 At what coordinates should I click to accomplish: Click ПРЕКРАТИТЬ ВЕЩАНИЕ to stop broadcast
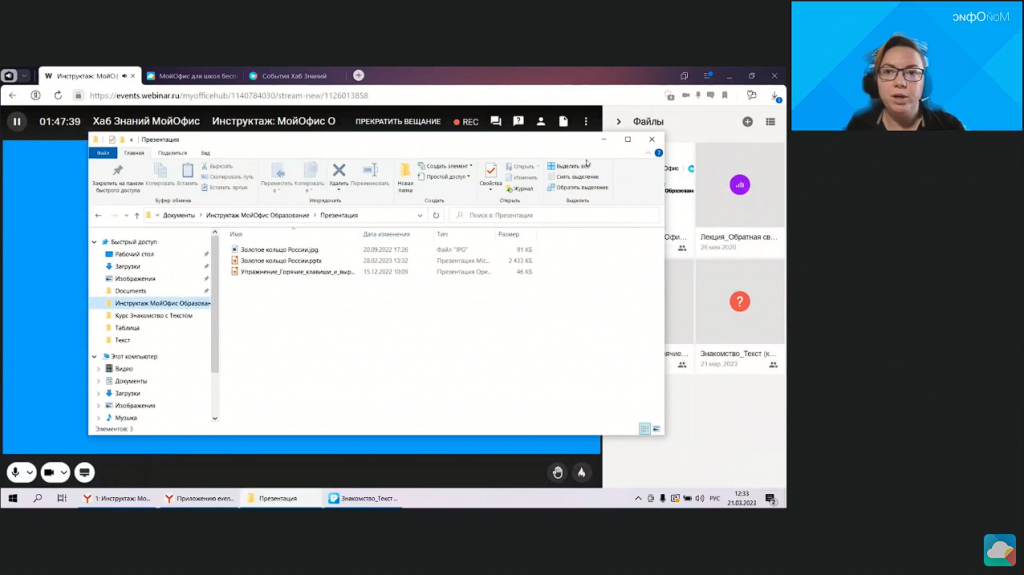click(398, 122)
